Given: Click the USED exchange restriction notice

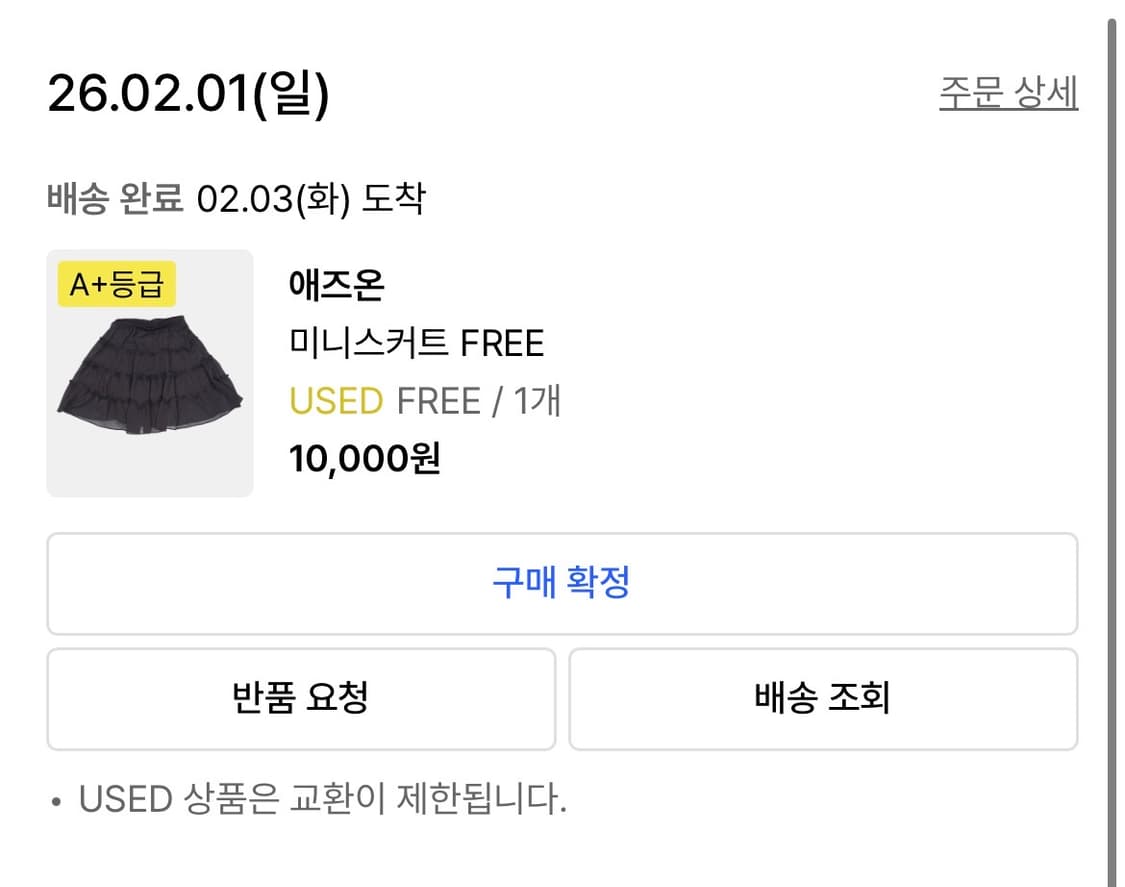Looking at the screenshot, I should coord(320,798).
